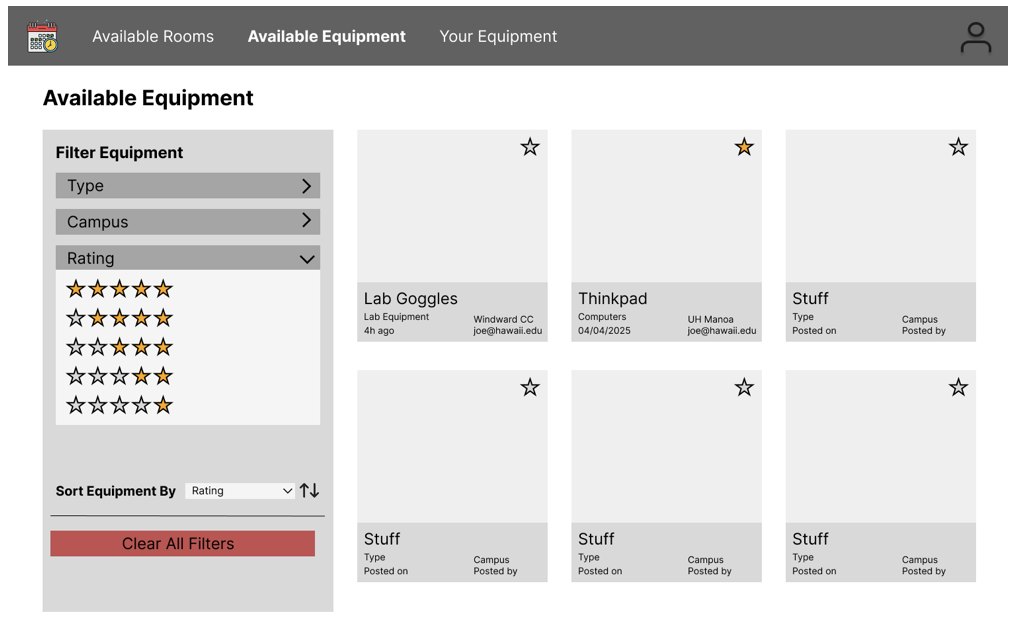This screenshot has width=1018, height=620.
Task: Favorite the Lab Goggles item star
Action: 530,147
